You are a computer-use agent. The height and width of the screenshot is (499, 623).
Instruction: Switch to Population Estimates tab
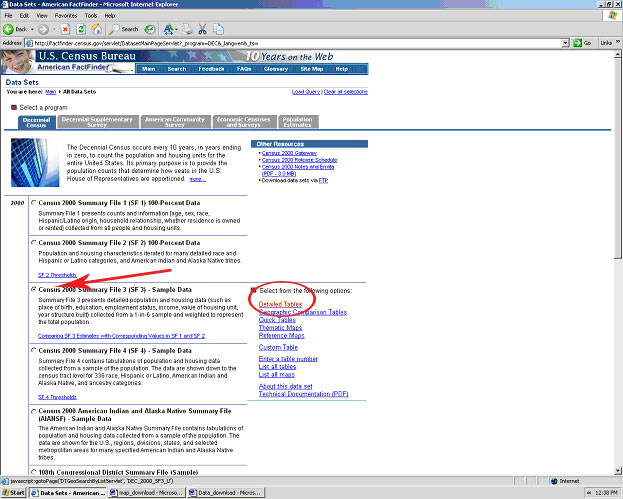coord(297,122)
